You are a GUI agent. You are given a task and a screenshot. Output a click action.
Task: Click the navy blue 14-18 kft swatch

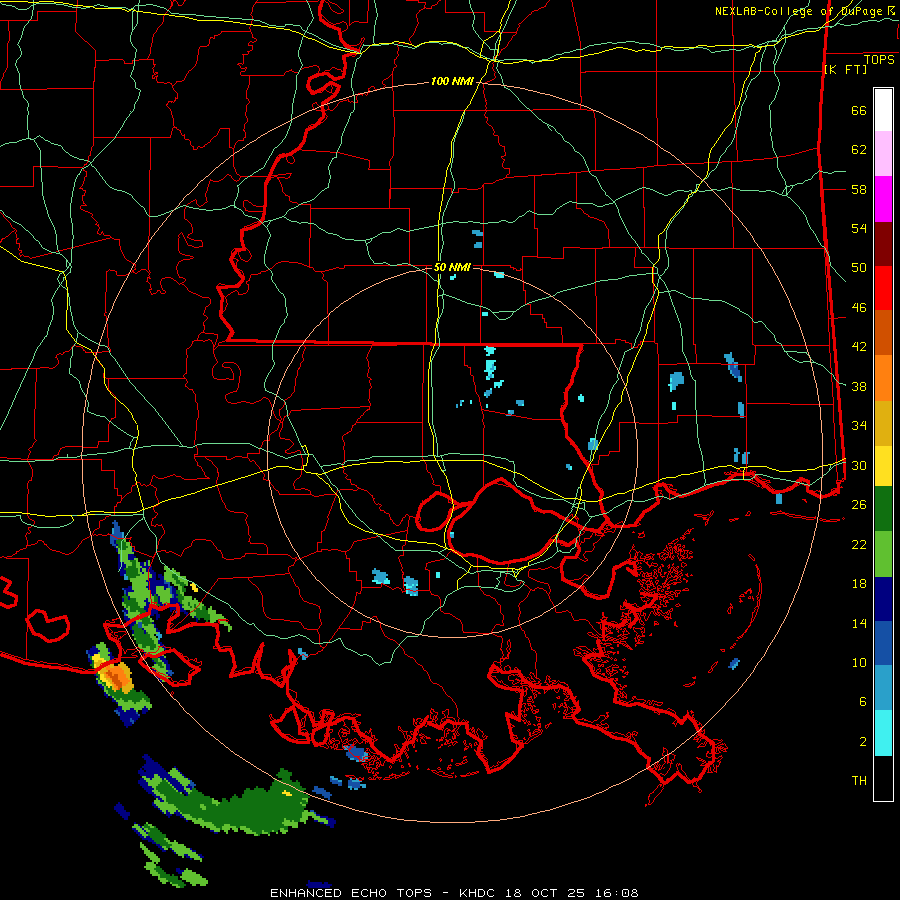(x=883, y=599)
